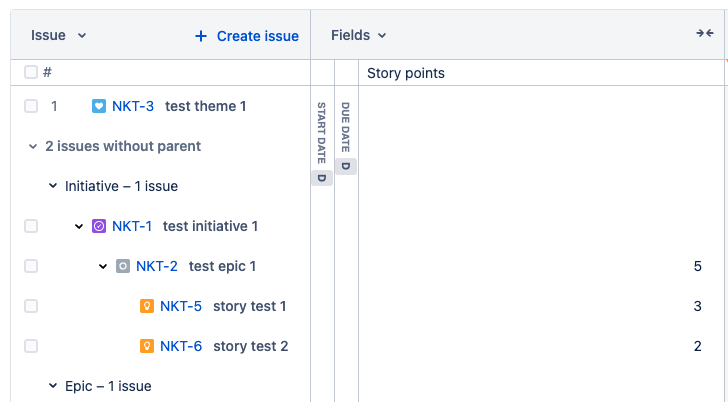Open the NKT-6 issue link

pos(181,346)
